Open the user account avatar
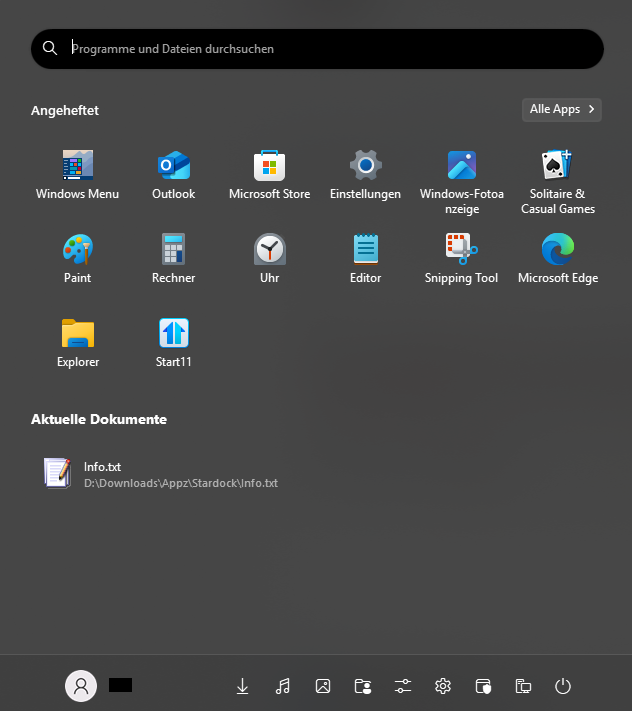Viewport: 632px width, 711px height. [81, 685]
